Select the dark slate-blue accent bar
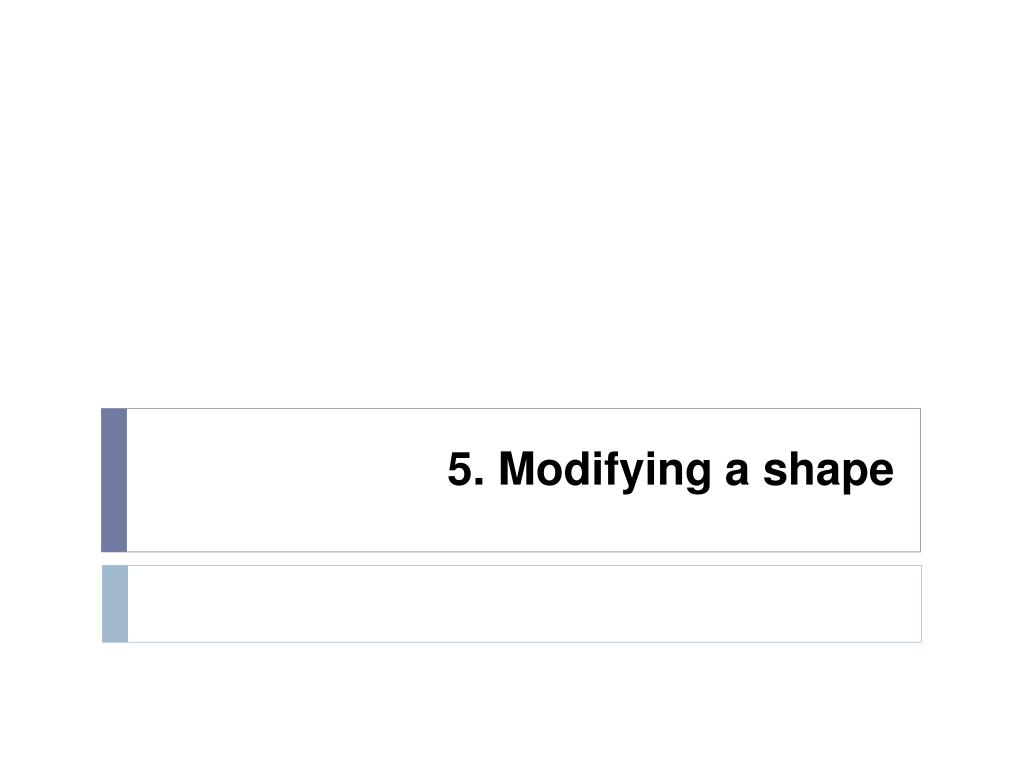 114,480
